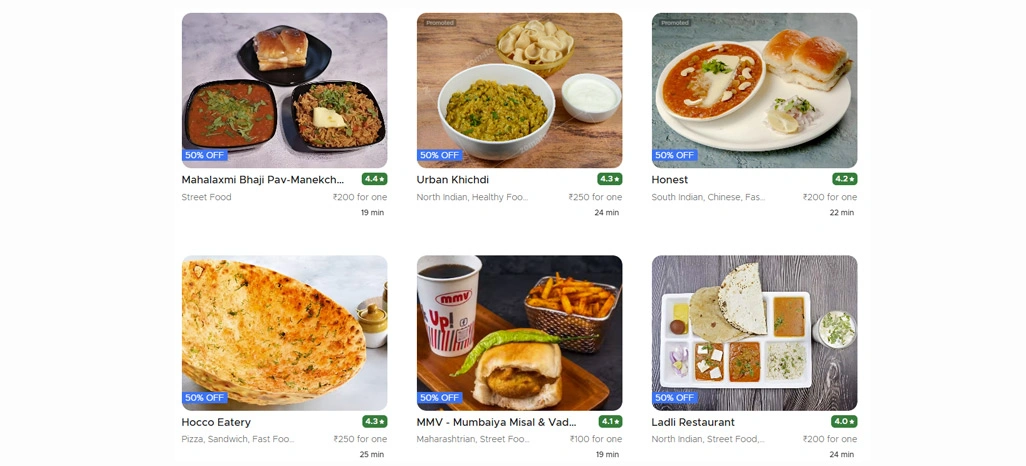Click the Honest restaurant name
Viewport: 1026px width, 466px height.
pyautogui.click(x=670, y=179)
